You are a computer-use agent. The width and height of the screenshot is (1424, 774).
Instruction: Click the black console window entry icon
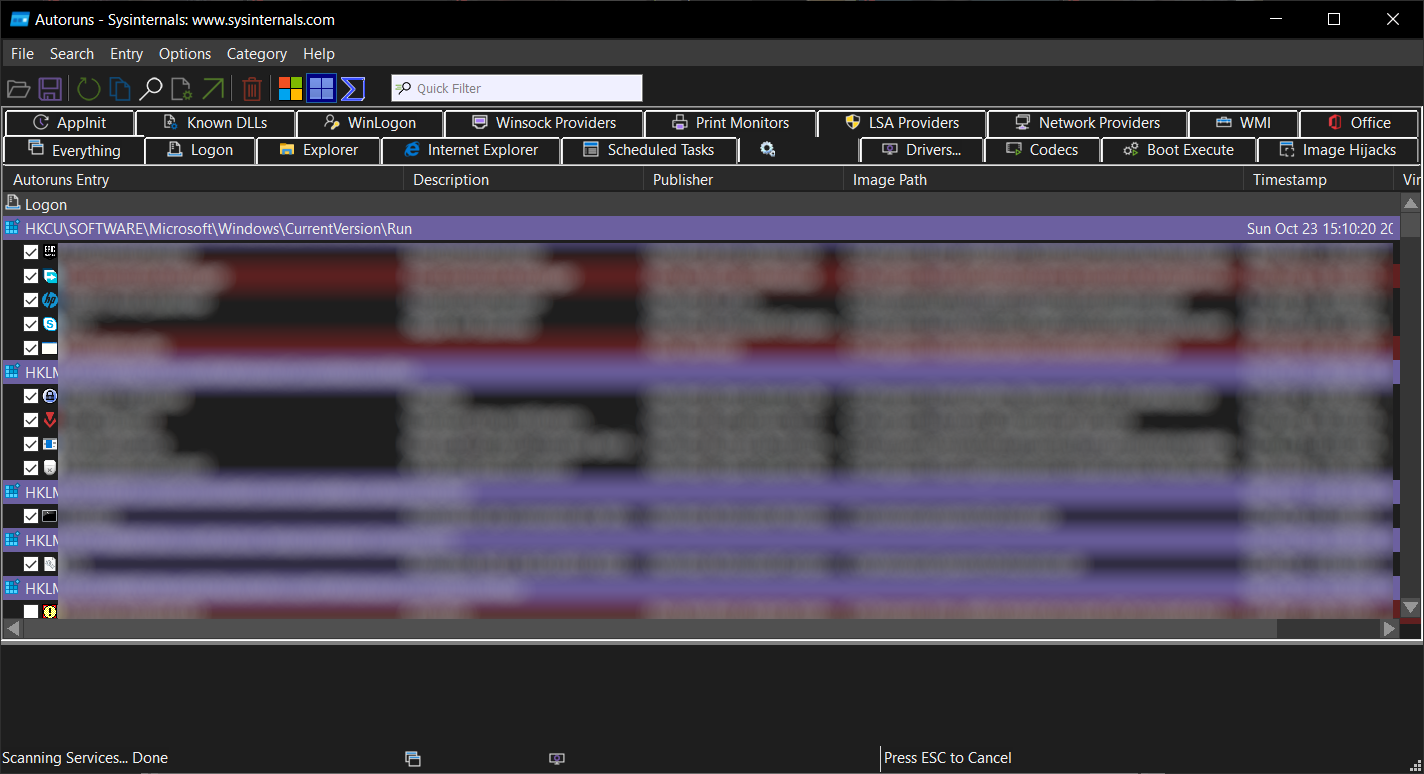[x=51, y=516]
